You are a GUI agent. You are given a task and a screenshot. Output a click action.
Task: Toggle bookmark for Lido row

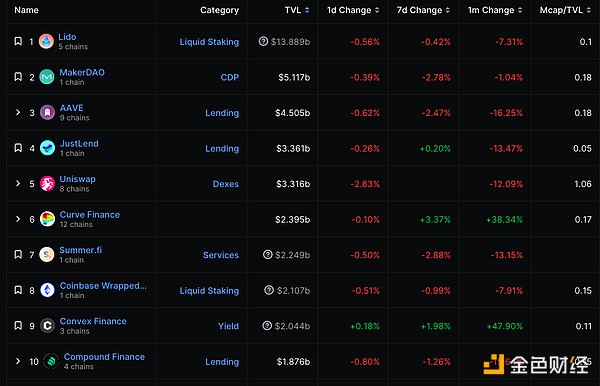(18, 41)
